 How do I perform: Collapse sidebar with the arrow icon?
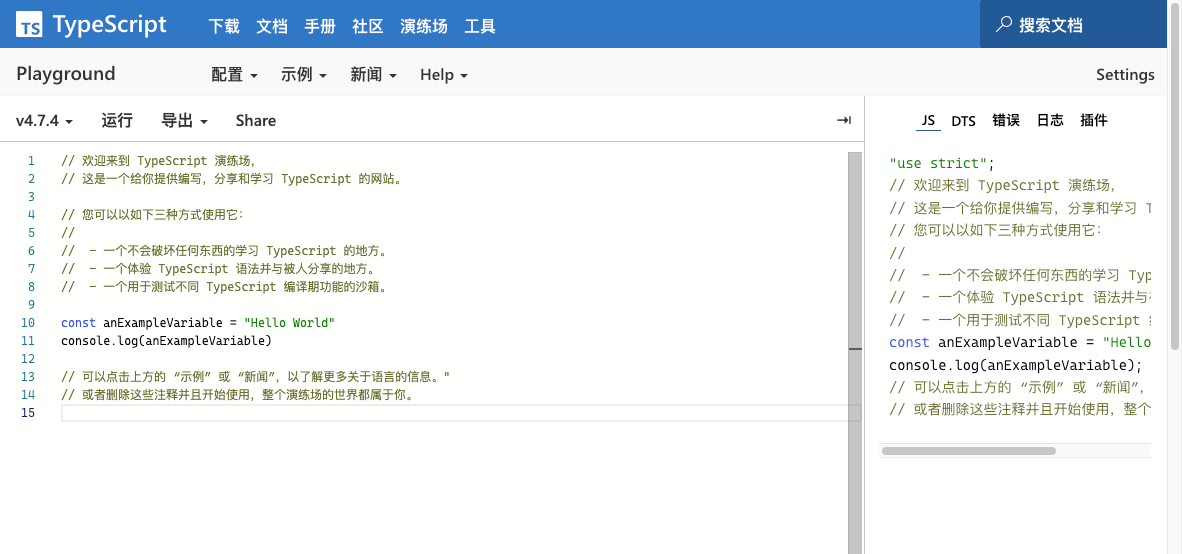[843, 121]
